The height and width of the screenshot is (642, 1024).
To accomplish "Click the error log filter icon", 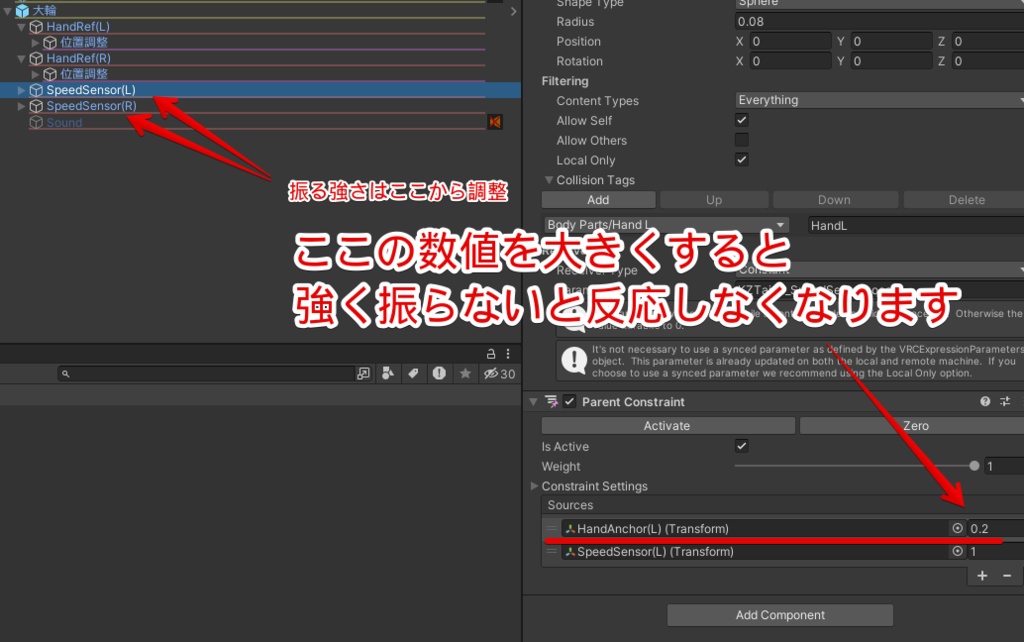I will click(439, 373).
